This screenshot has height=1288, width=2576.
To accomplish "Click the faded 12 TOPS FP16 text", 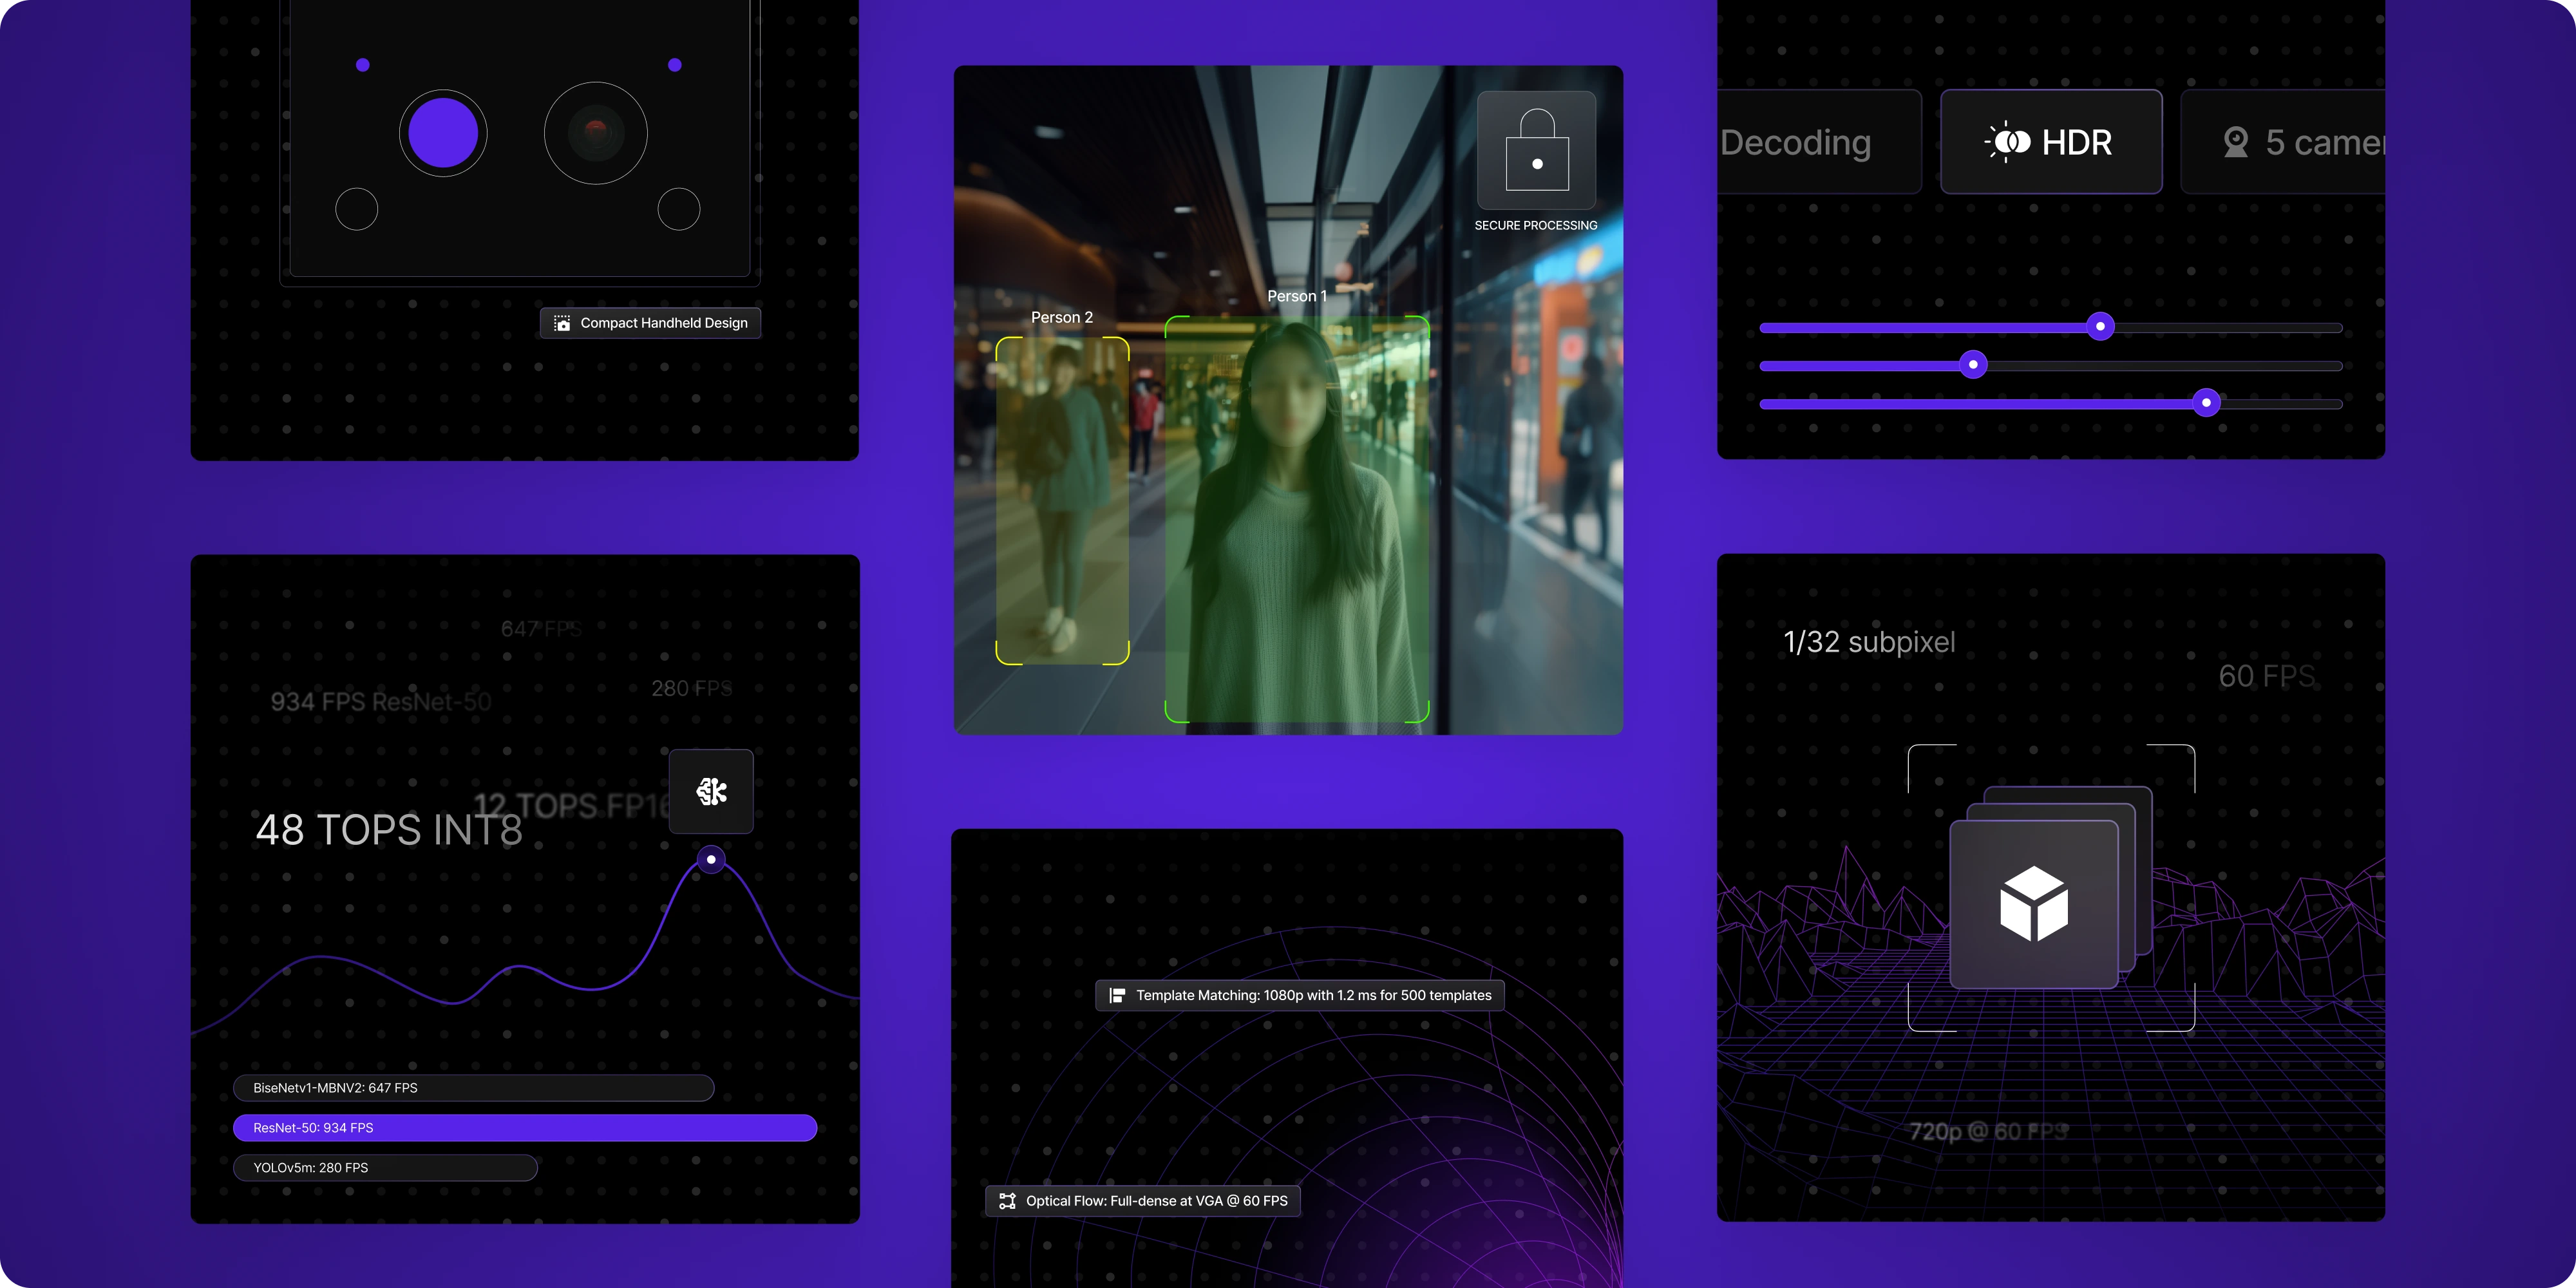I will pos(571,806).
